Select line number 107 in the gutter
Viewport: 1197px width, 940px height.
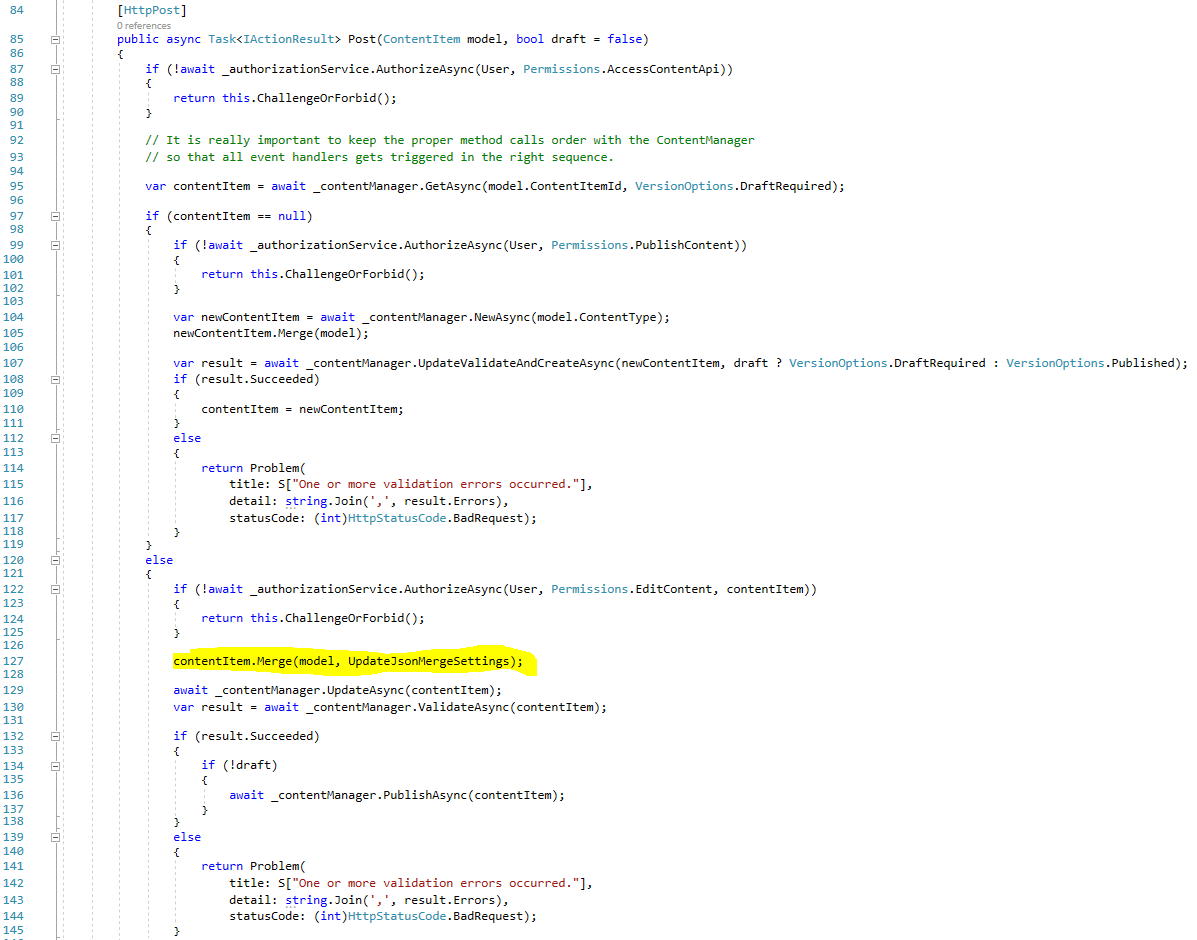(x=13, y=363)
